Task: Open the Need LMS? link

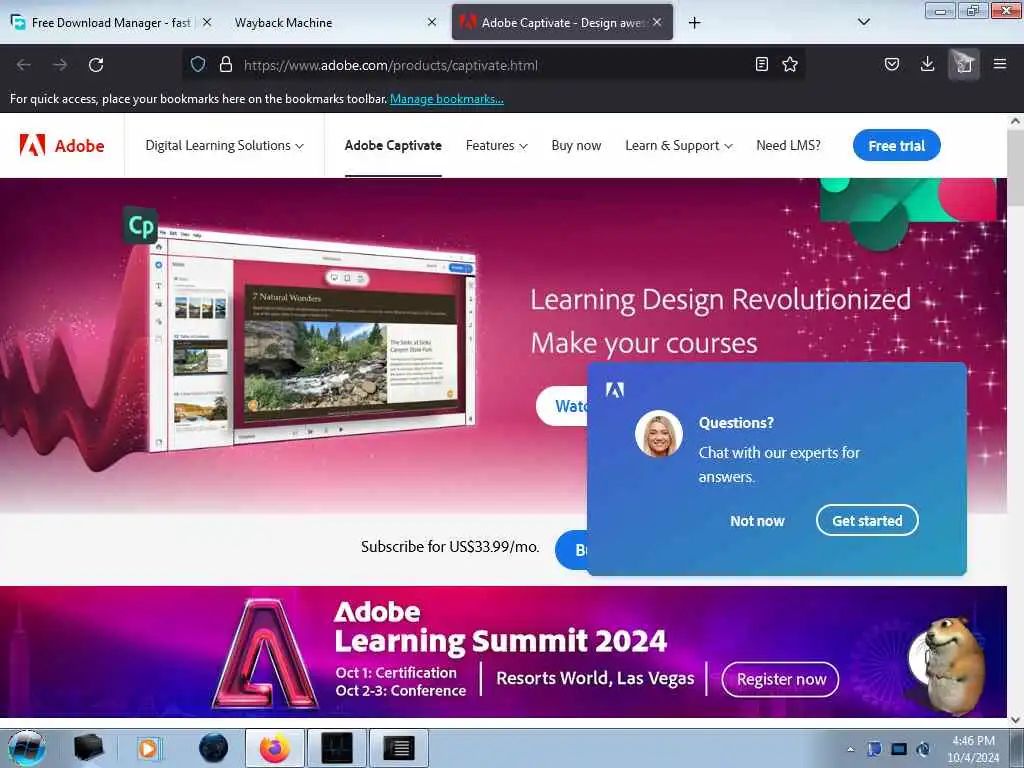Action: [788, 146]
